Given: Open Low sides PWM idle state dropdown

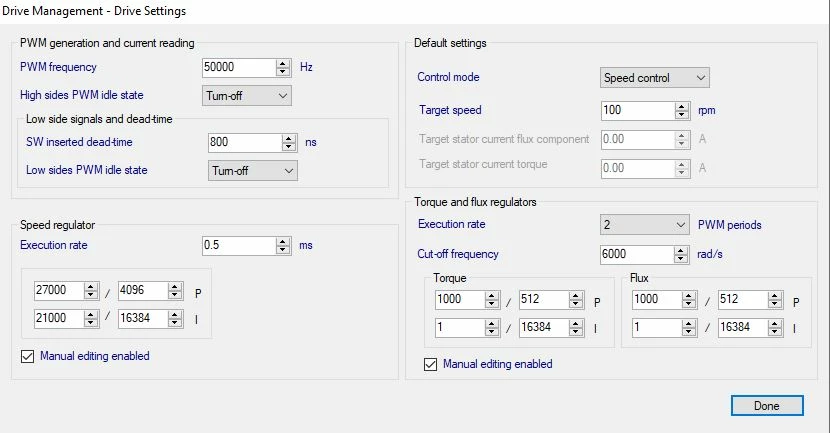Looking at the screenshot, I should (x=252, y=171).
